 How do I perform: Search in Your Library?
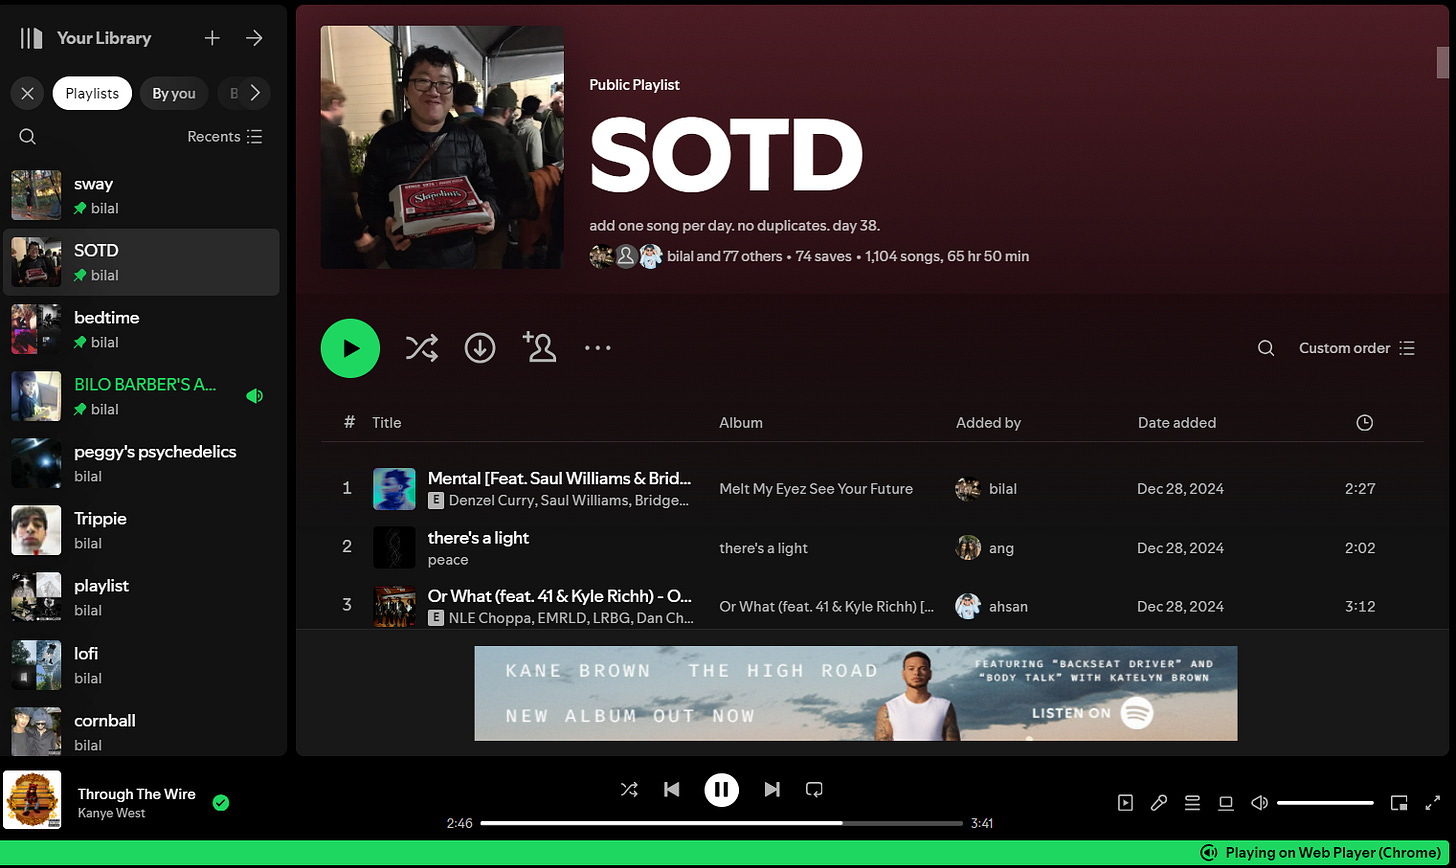pyautogui.click(x=28, y=137)
